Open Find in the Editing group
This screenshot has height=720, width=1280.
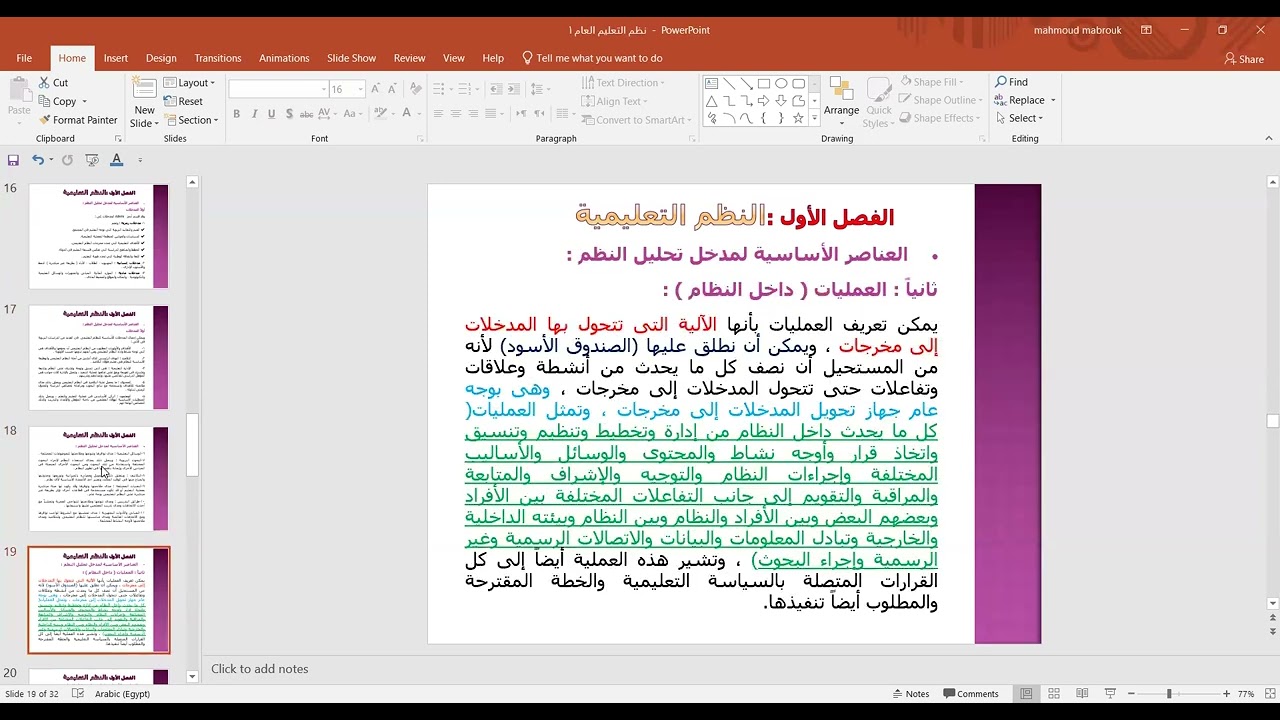point(1011,82)
